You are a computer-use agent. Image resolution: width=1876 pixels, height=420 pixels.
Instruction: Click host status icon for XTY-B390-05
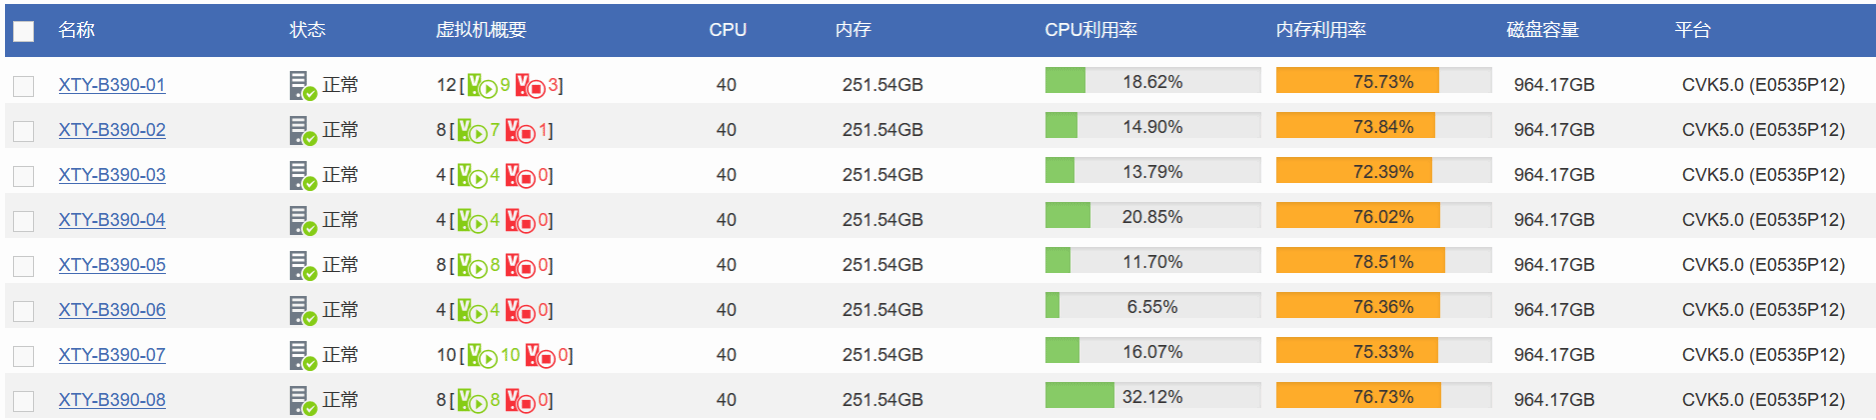302,266
